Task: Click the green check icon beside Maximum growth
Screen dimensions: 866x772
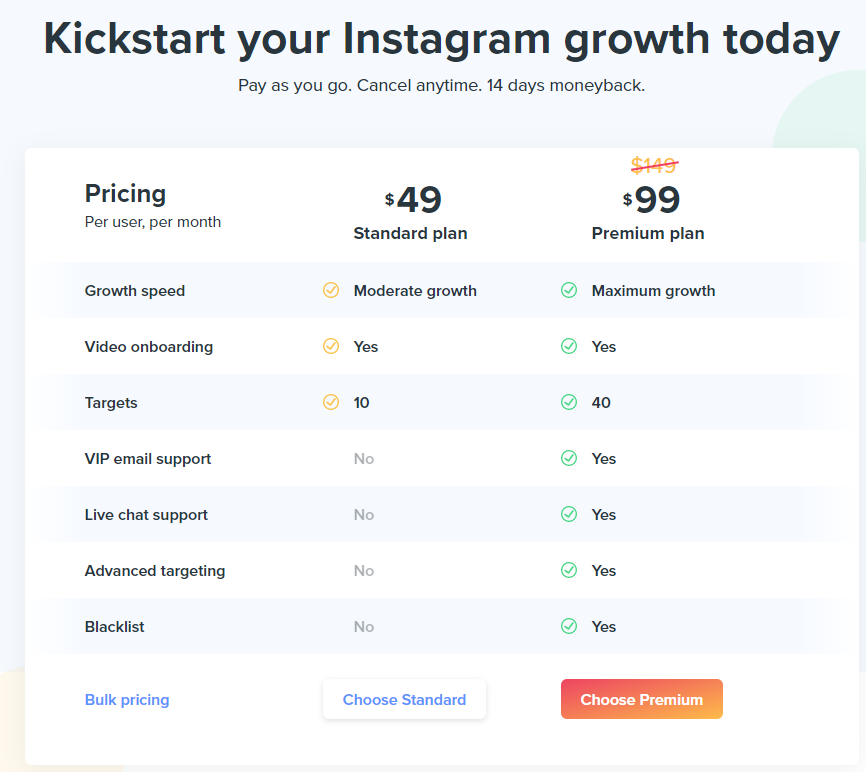Action: (x=569, y=290)
